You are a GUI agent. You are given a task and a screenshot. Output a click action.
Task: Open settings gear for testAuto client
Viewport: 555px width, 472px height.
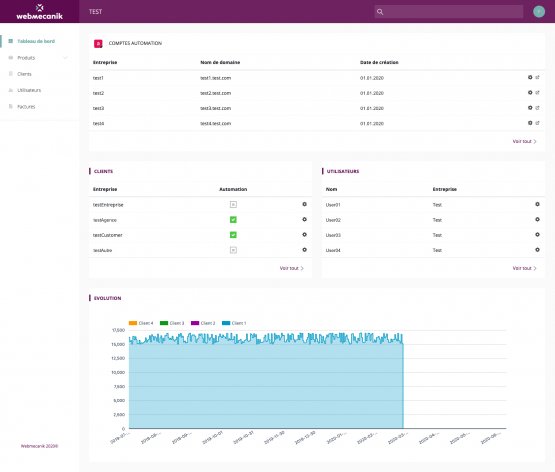point(304,250)
